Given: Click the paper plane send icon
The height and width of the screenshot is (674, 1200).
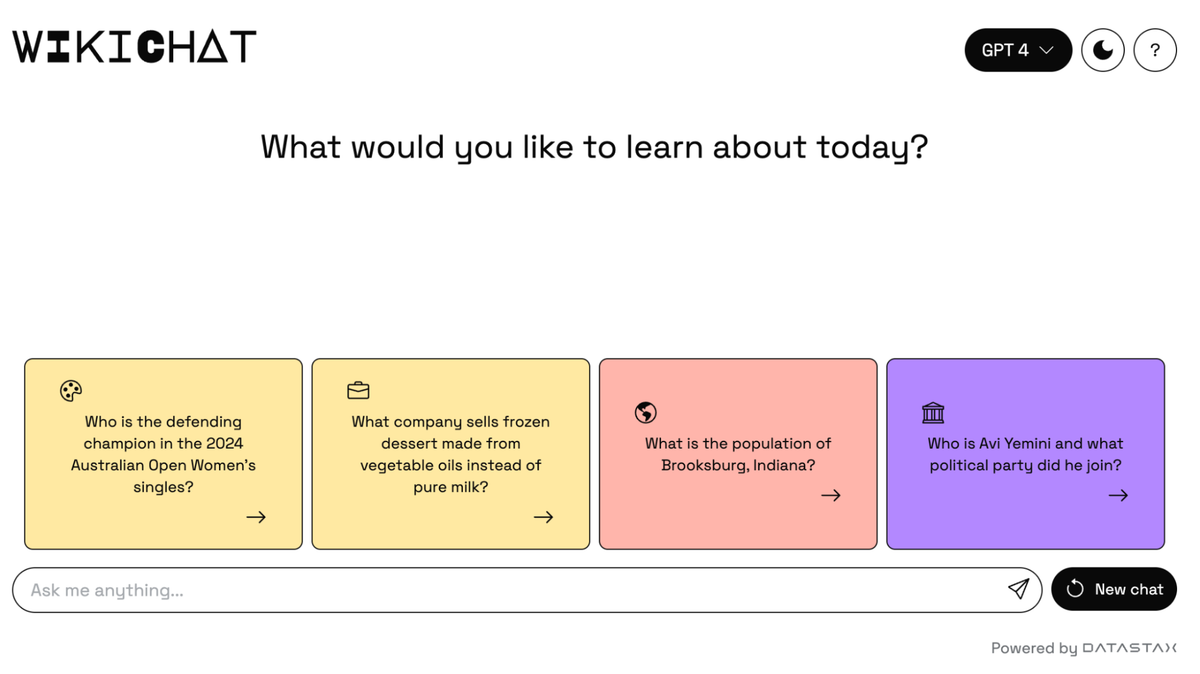Looking at the screenshot, I should click(x=1018, y=589).
